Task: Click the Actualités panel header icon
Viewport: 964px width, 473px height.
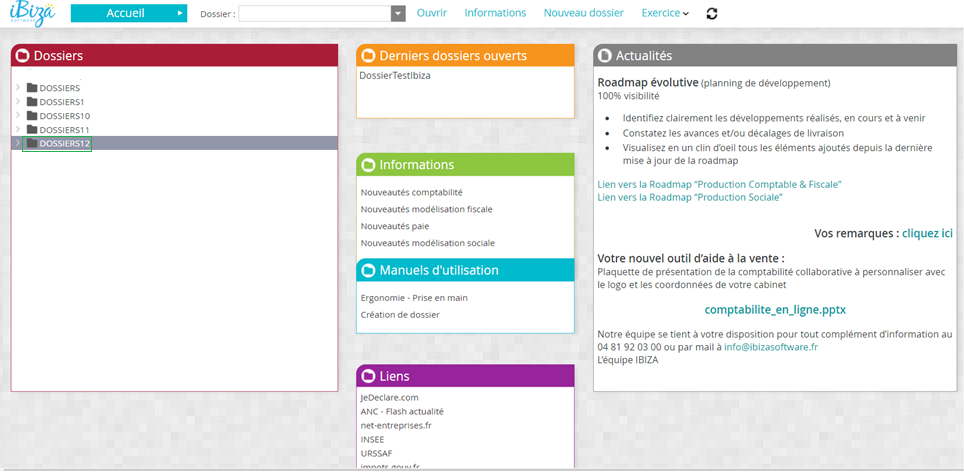Action: (605, 56)
